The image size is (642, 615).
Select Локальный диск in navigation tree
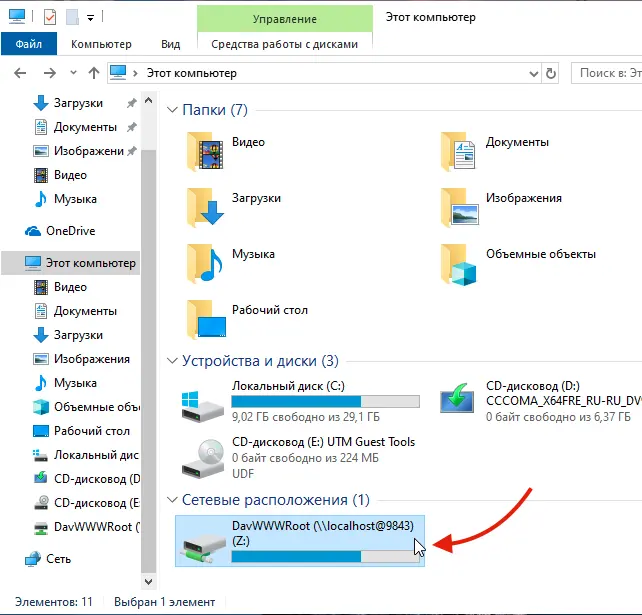[x=96, y=455]
